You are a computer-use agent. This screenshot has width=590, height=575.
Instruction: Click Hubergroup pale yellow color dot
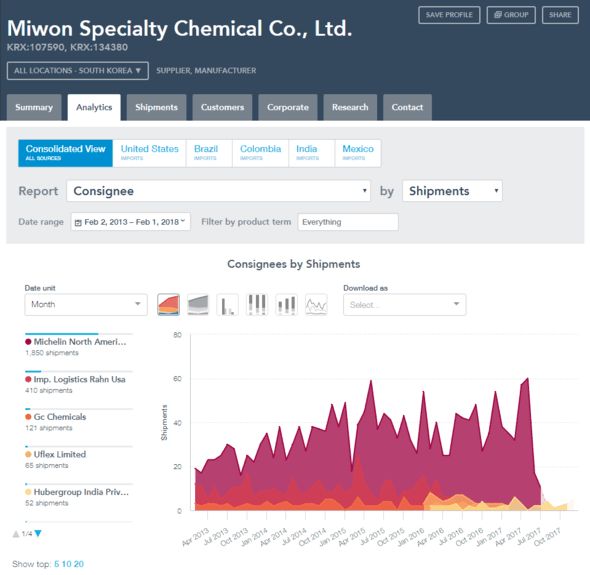28,492
